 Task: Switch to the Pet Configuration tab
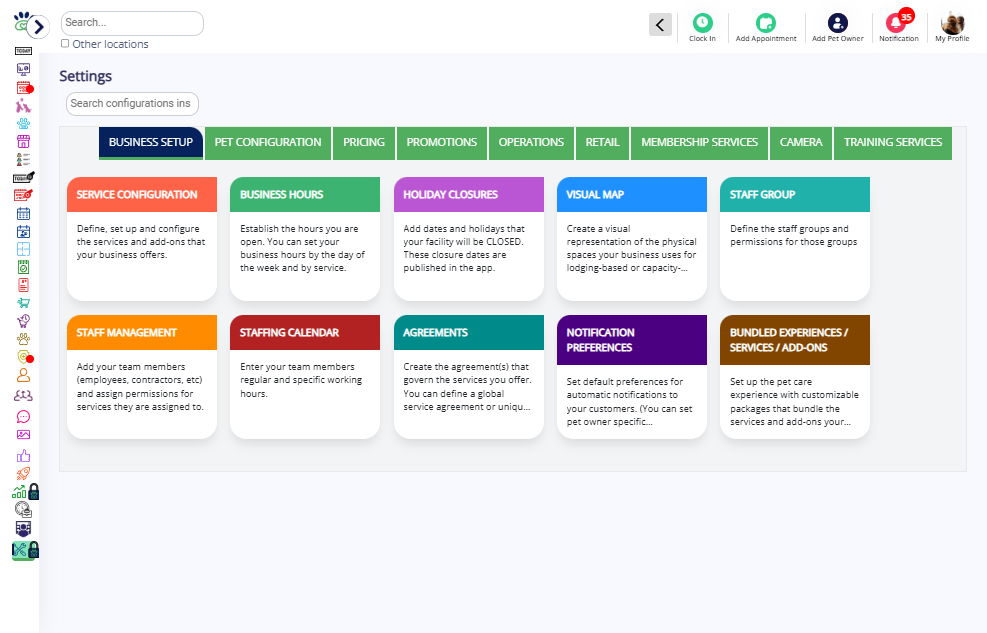tap(268, 143)
